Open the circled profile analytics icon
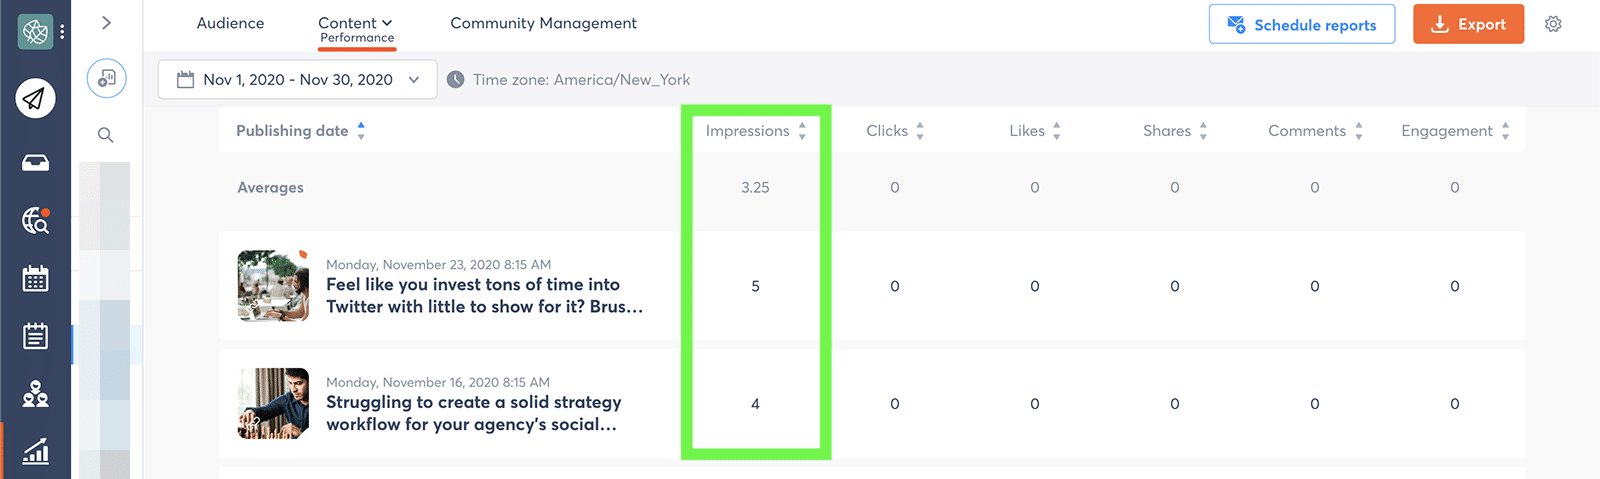 (x=106, y=78)
